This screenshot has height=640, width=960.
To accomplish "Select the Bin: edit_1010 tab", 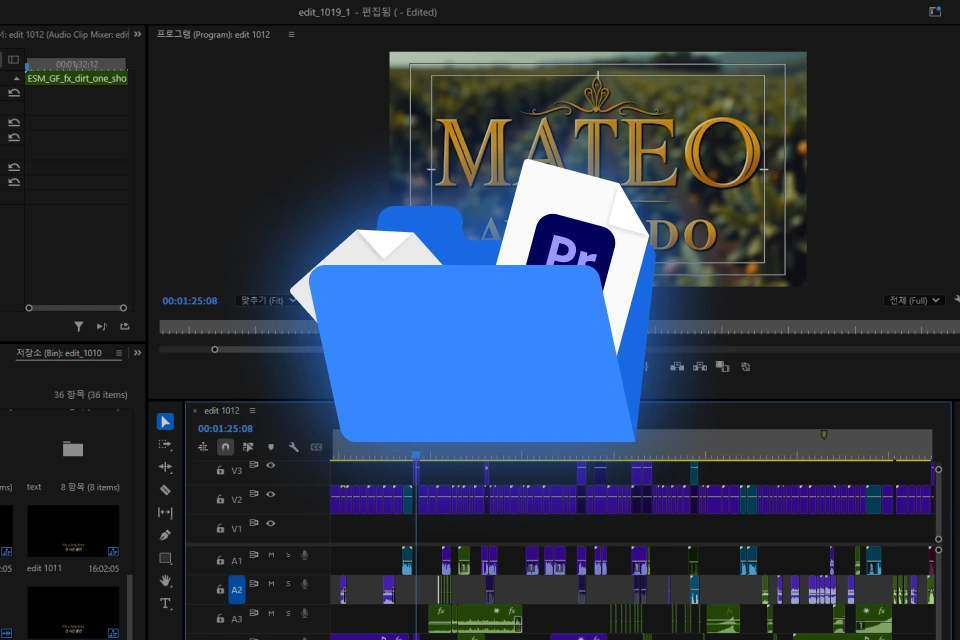I will click(59, 353).
